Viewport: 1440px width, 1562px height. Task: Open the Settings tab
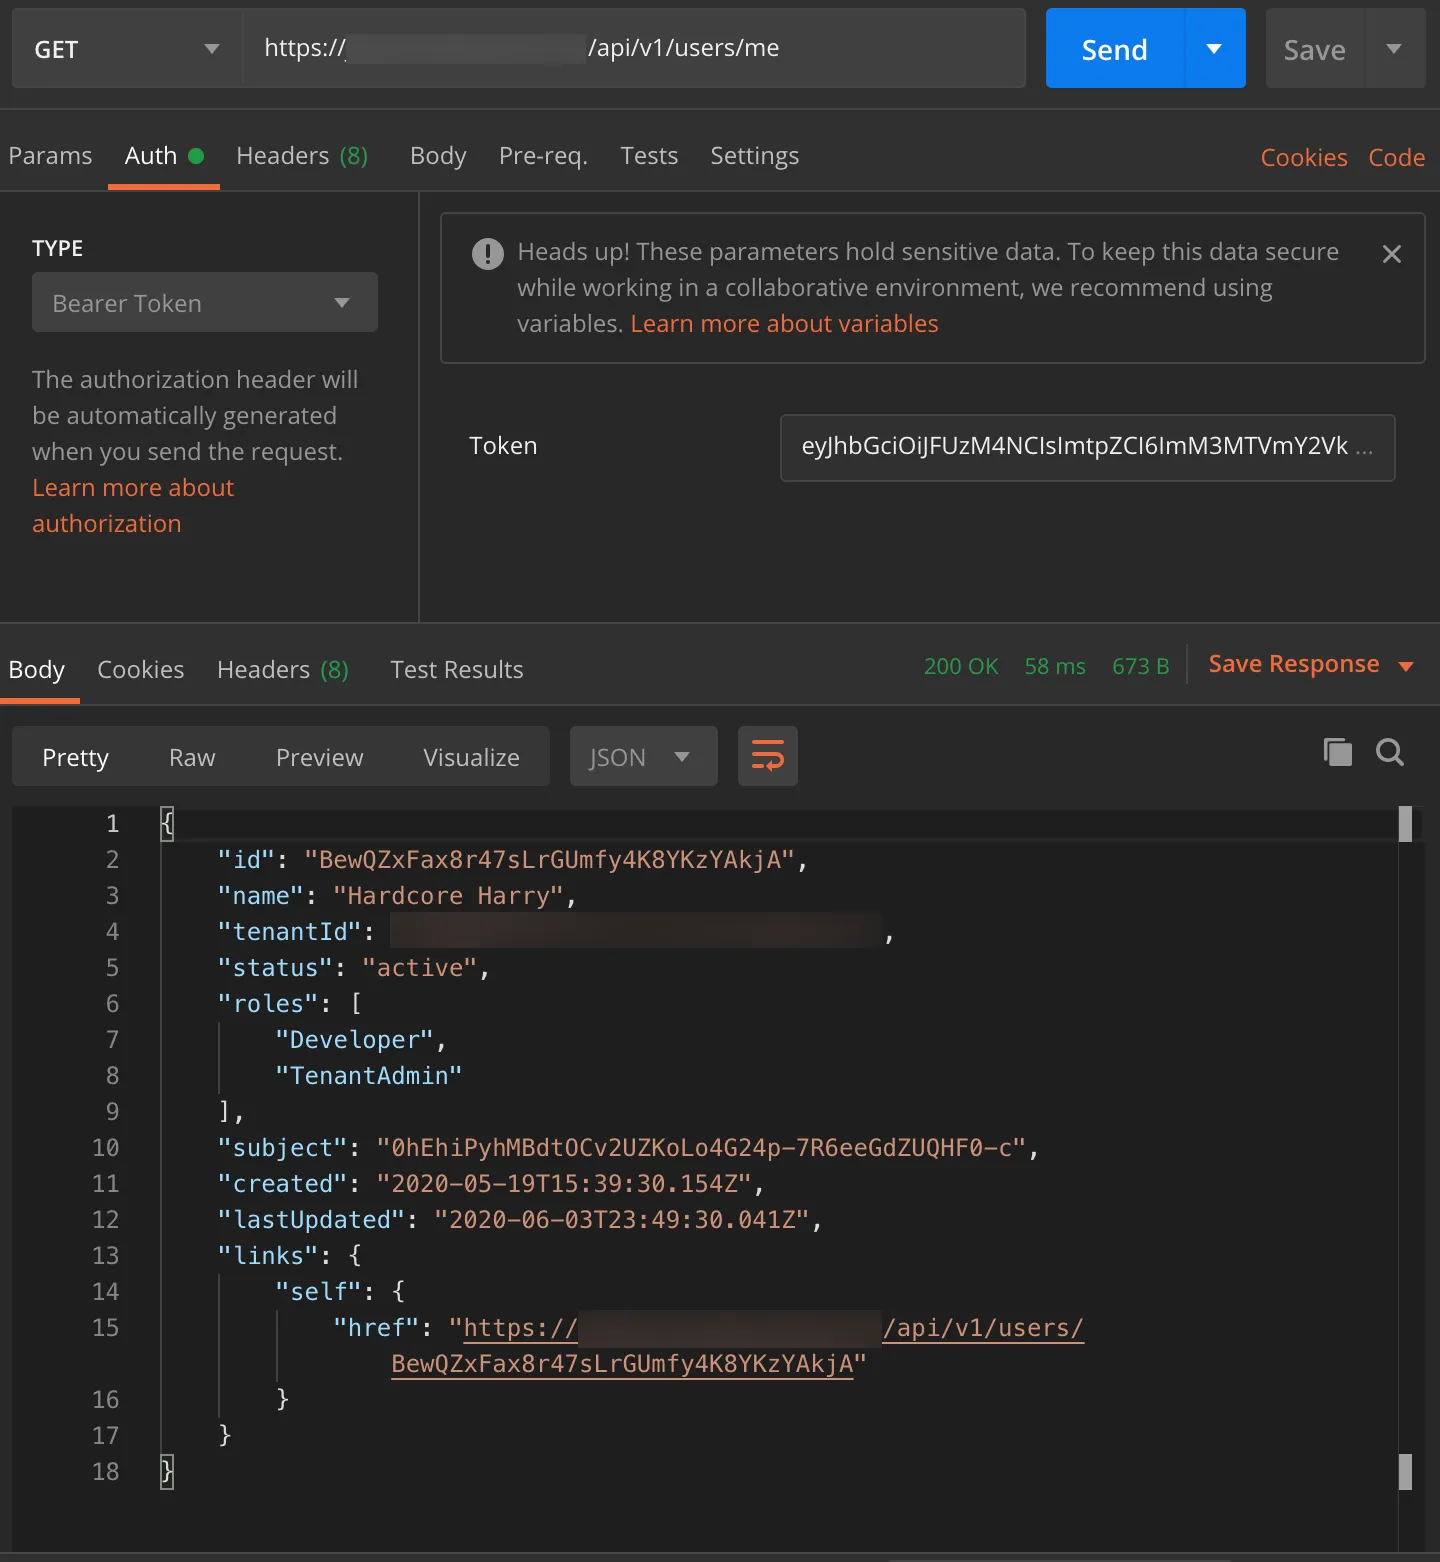pos(755,156)
